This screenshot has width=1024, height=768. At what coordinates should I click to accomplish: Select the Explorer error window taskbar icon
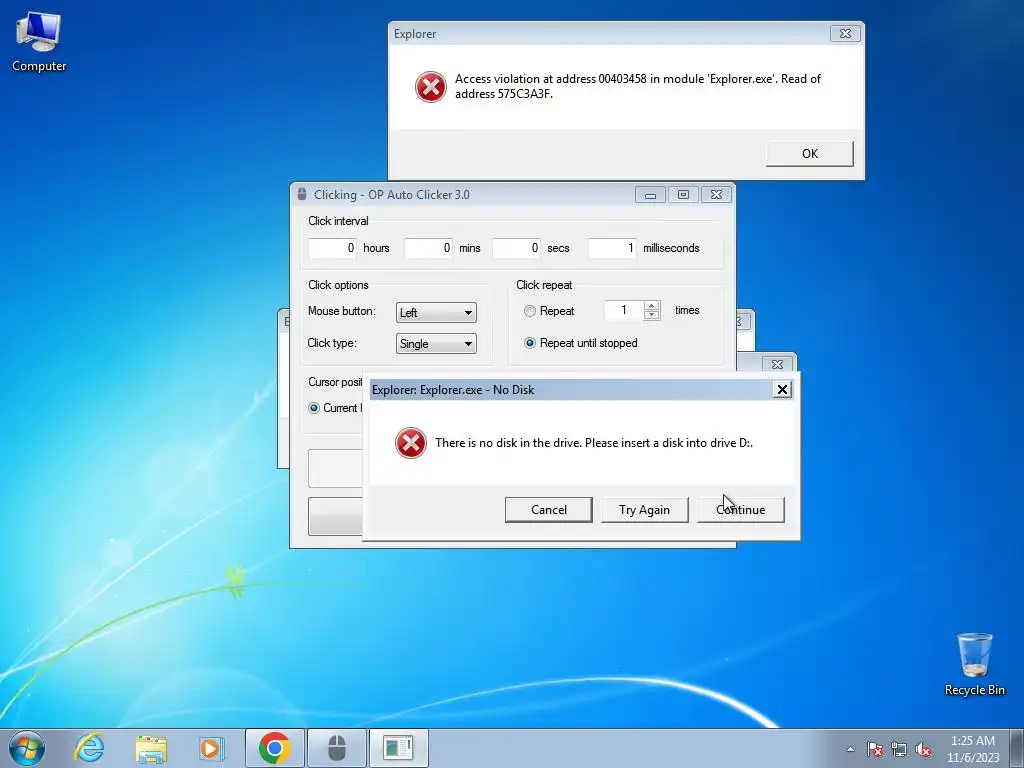398,748
